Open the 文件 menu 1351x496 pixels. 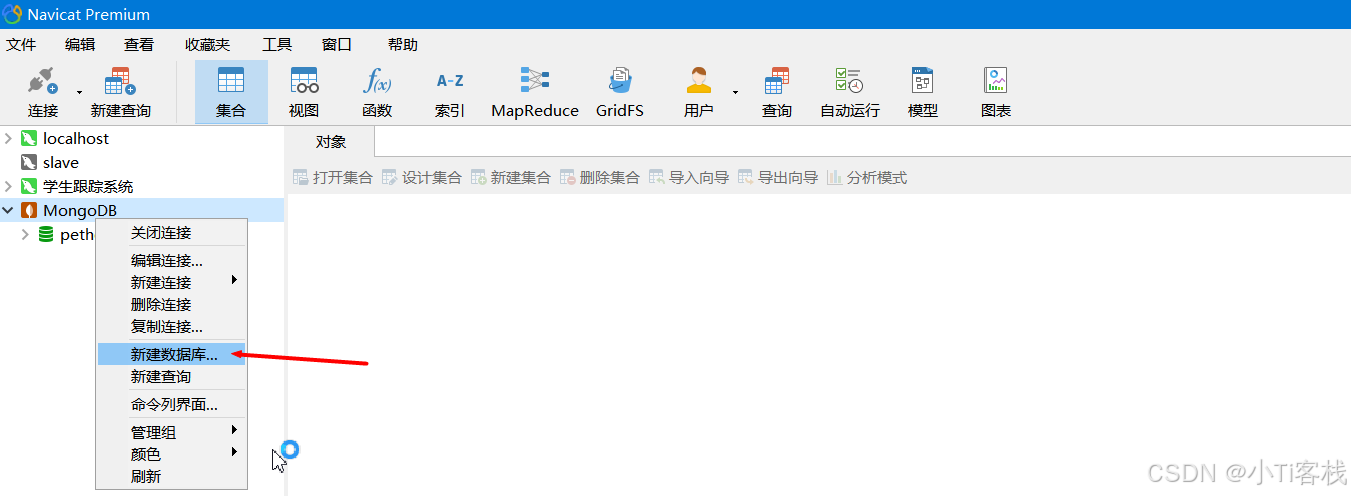point(21,45)
